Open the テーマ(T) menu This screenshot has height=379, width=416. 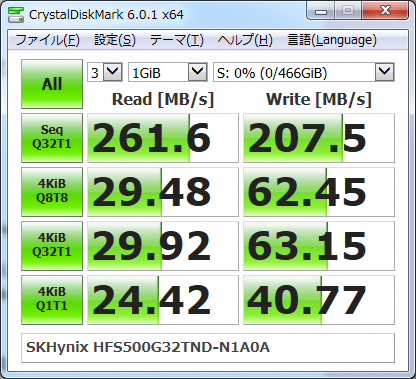(x=176, y=40)
